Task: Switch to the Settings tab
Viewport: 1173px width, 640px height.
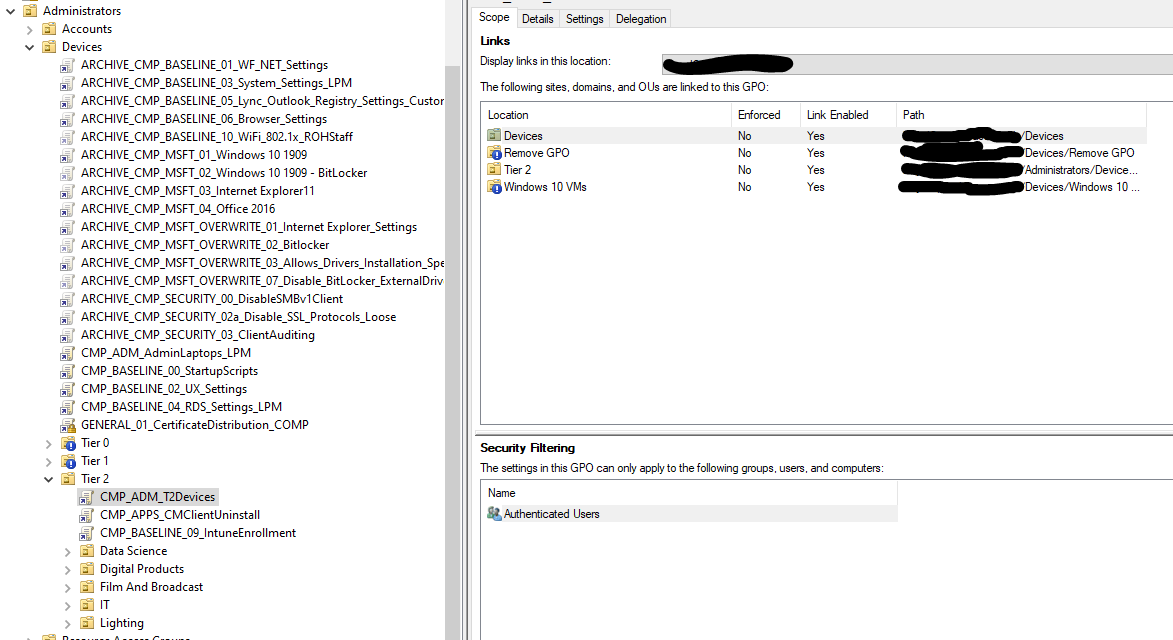Action: pyautogui.click(x=584, y=19)
